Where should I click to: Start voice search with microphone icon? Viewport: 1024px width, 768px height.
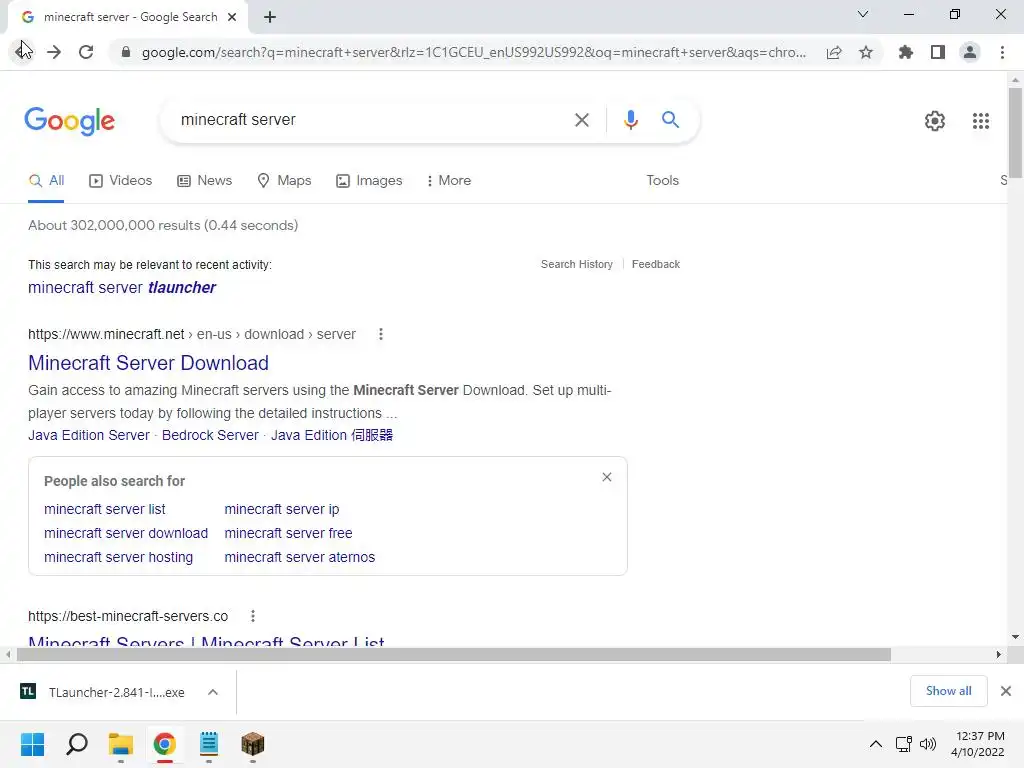coord(630,120)
